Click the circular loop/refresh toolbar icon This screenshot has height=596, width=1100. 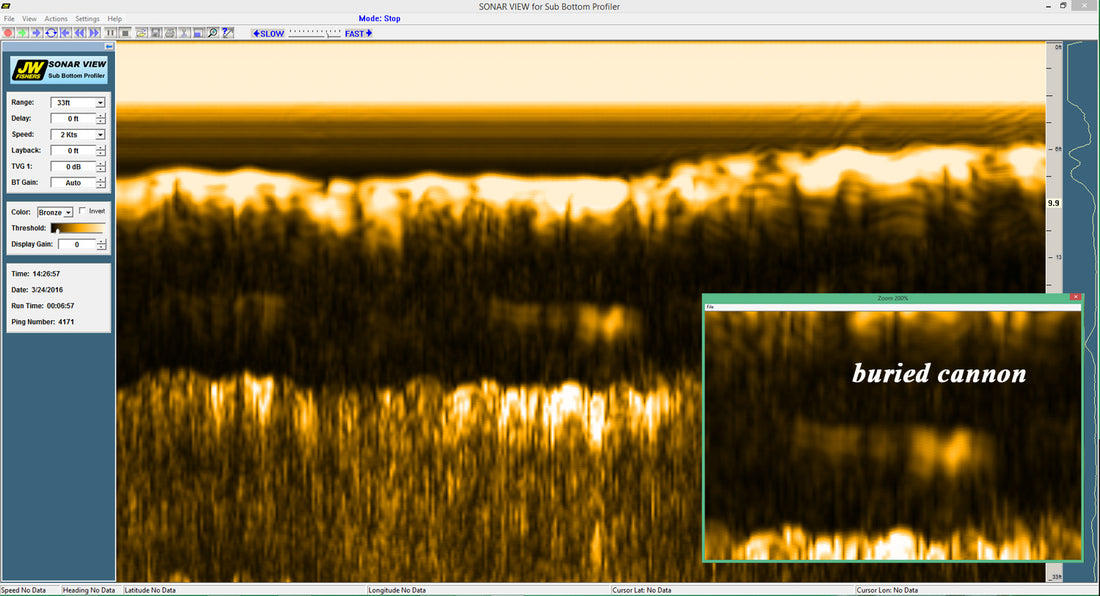coord(51,33)
